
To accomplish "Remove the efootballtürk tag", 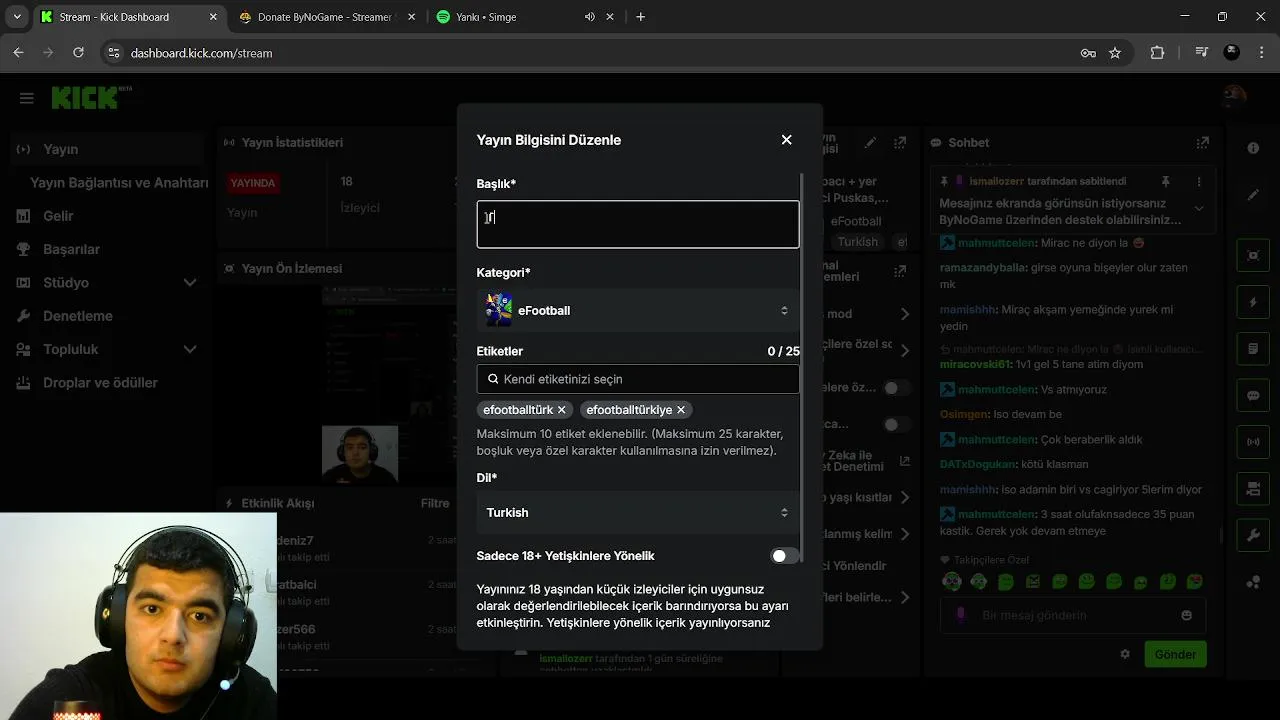I will pyautogui.click(x=562, y=410).
